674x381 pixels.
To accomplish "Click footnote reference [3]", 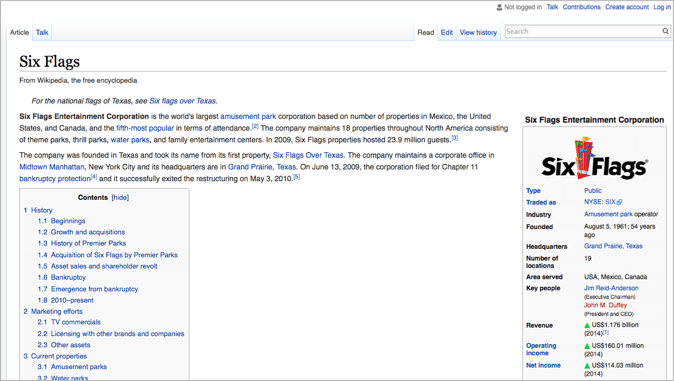I will coord(454,138).
